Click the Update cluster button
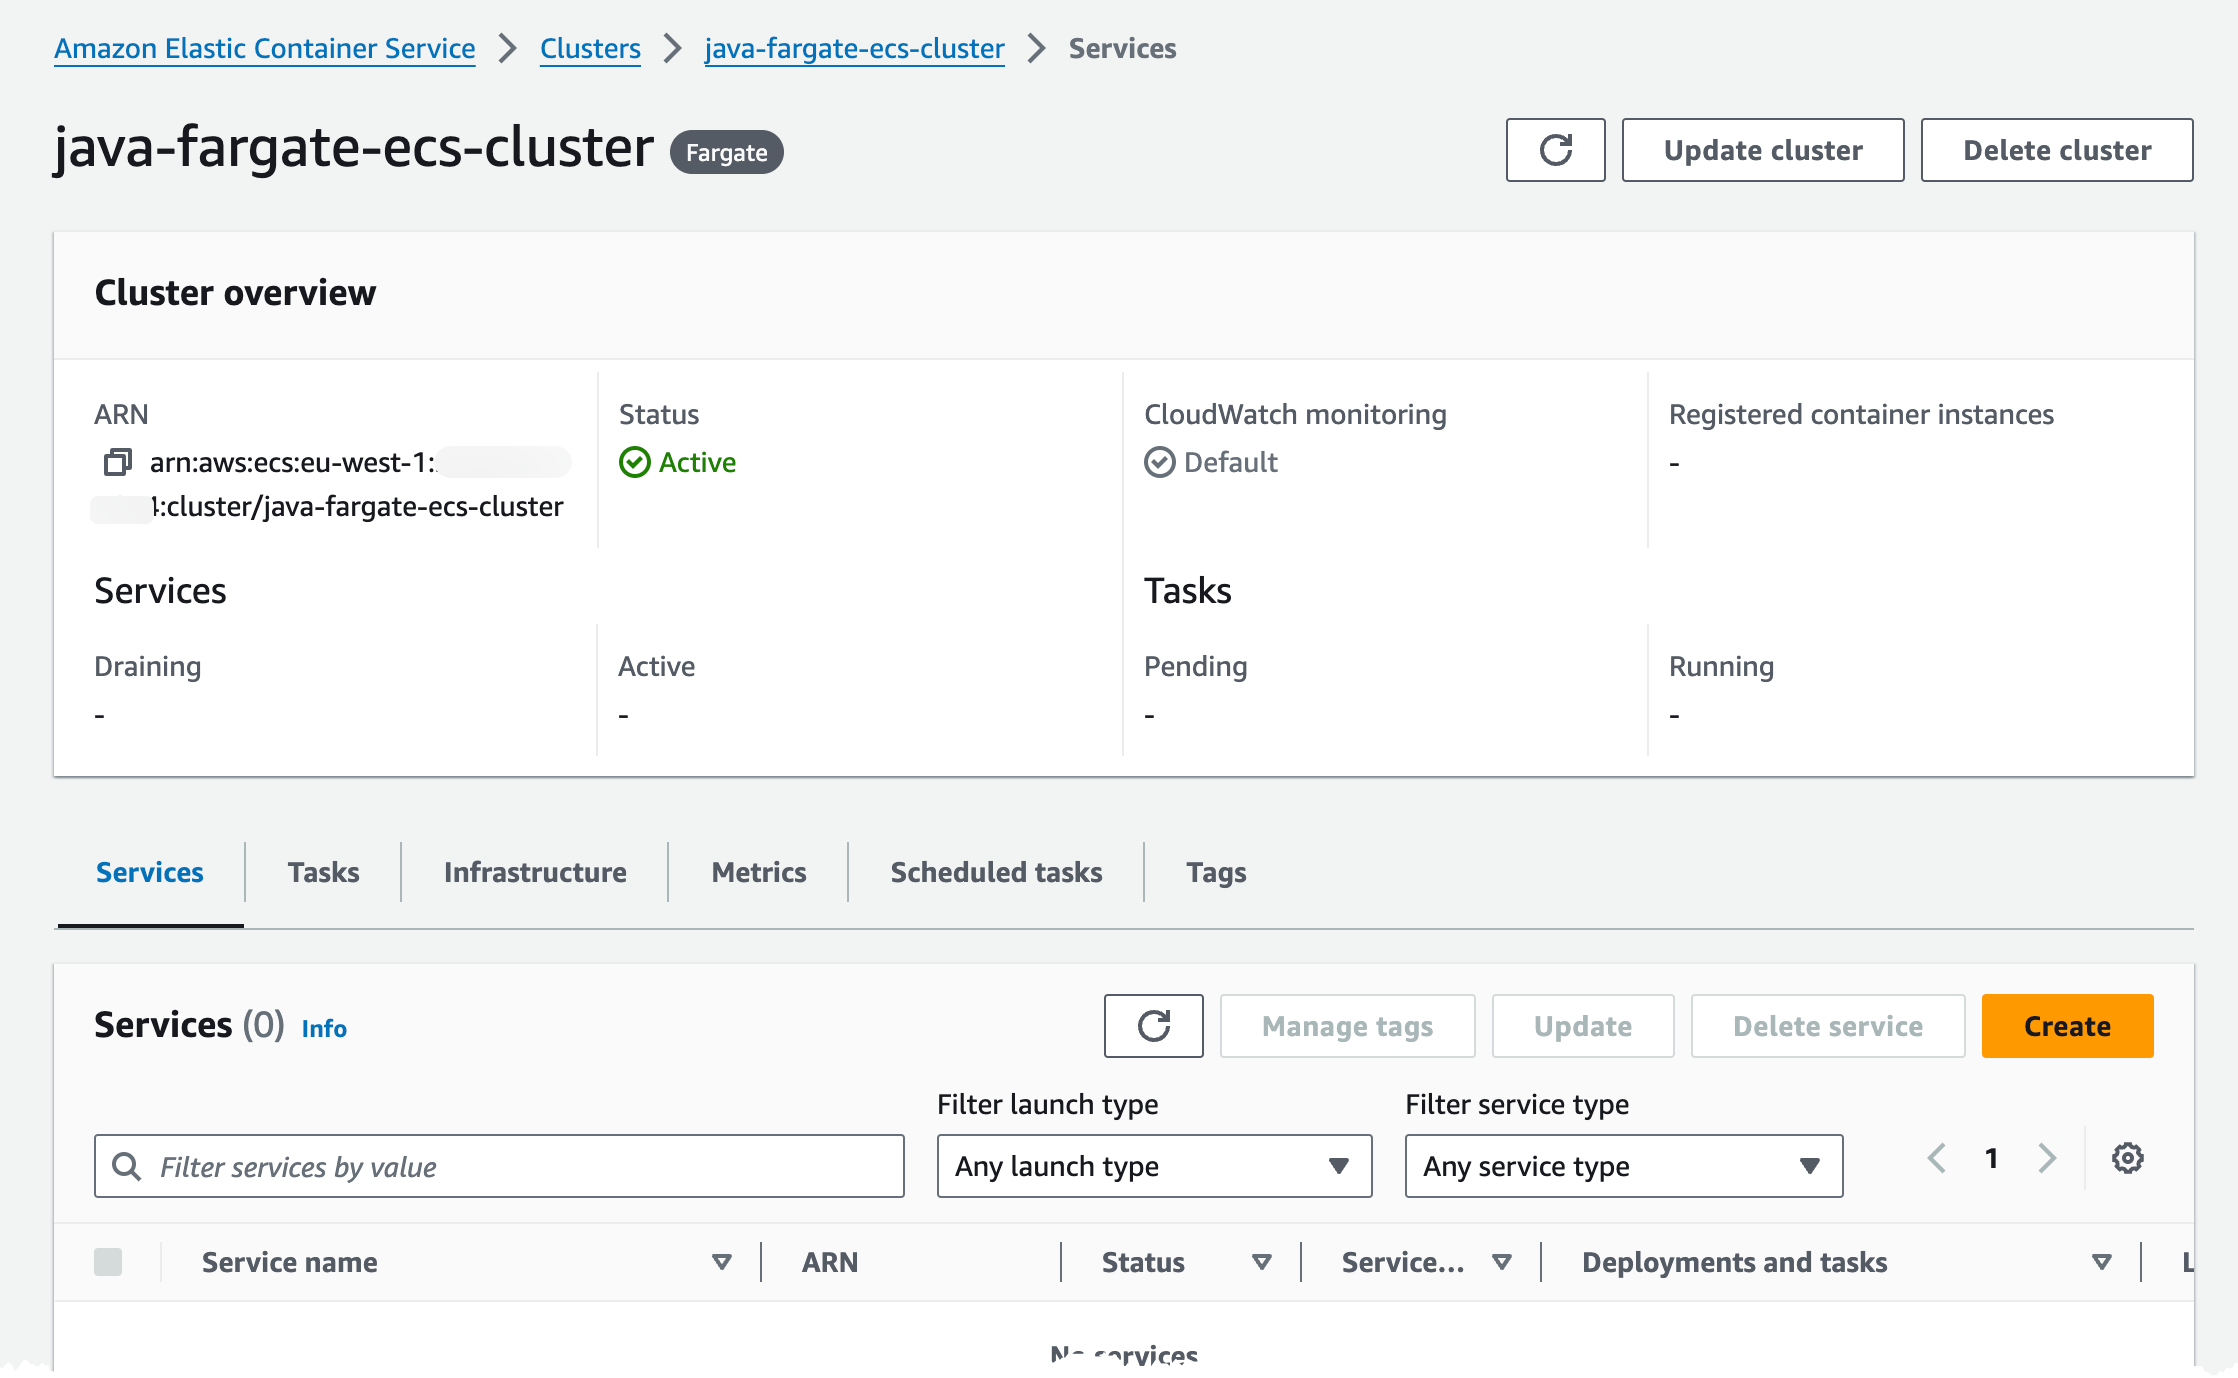The height and width of the screenshot is (1378, 2238). pyautogui.click(x=1763, y=150)
